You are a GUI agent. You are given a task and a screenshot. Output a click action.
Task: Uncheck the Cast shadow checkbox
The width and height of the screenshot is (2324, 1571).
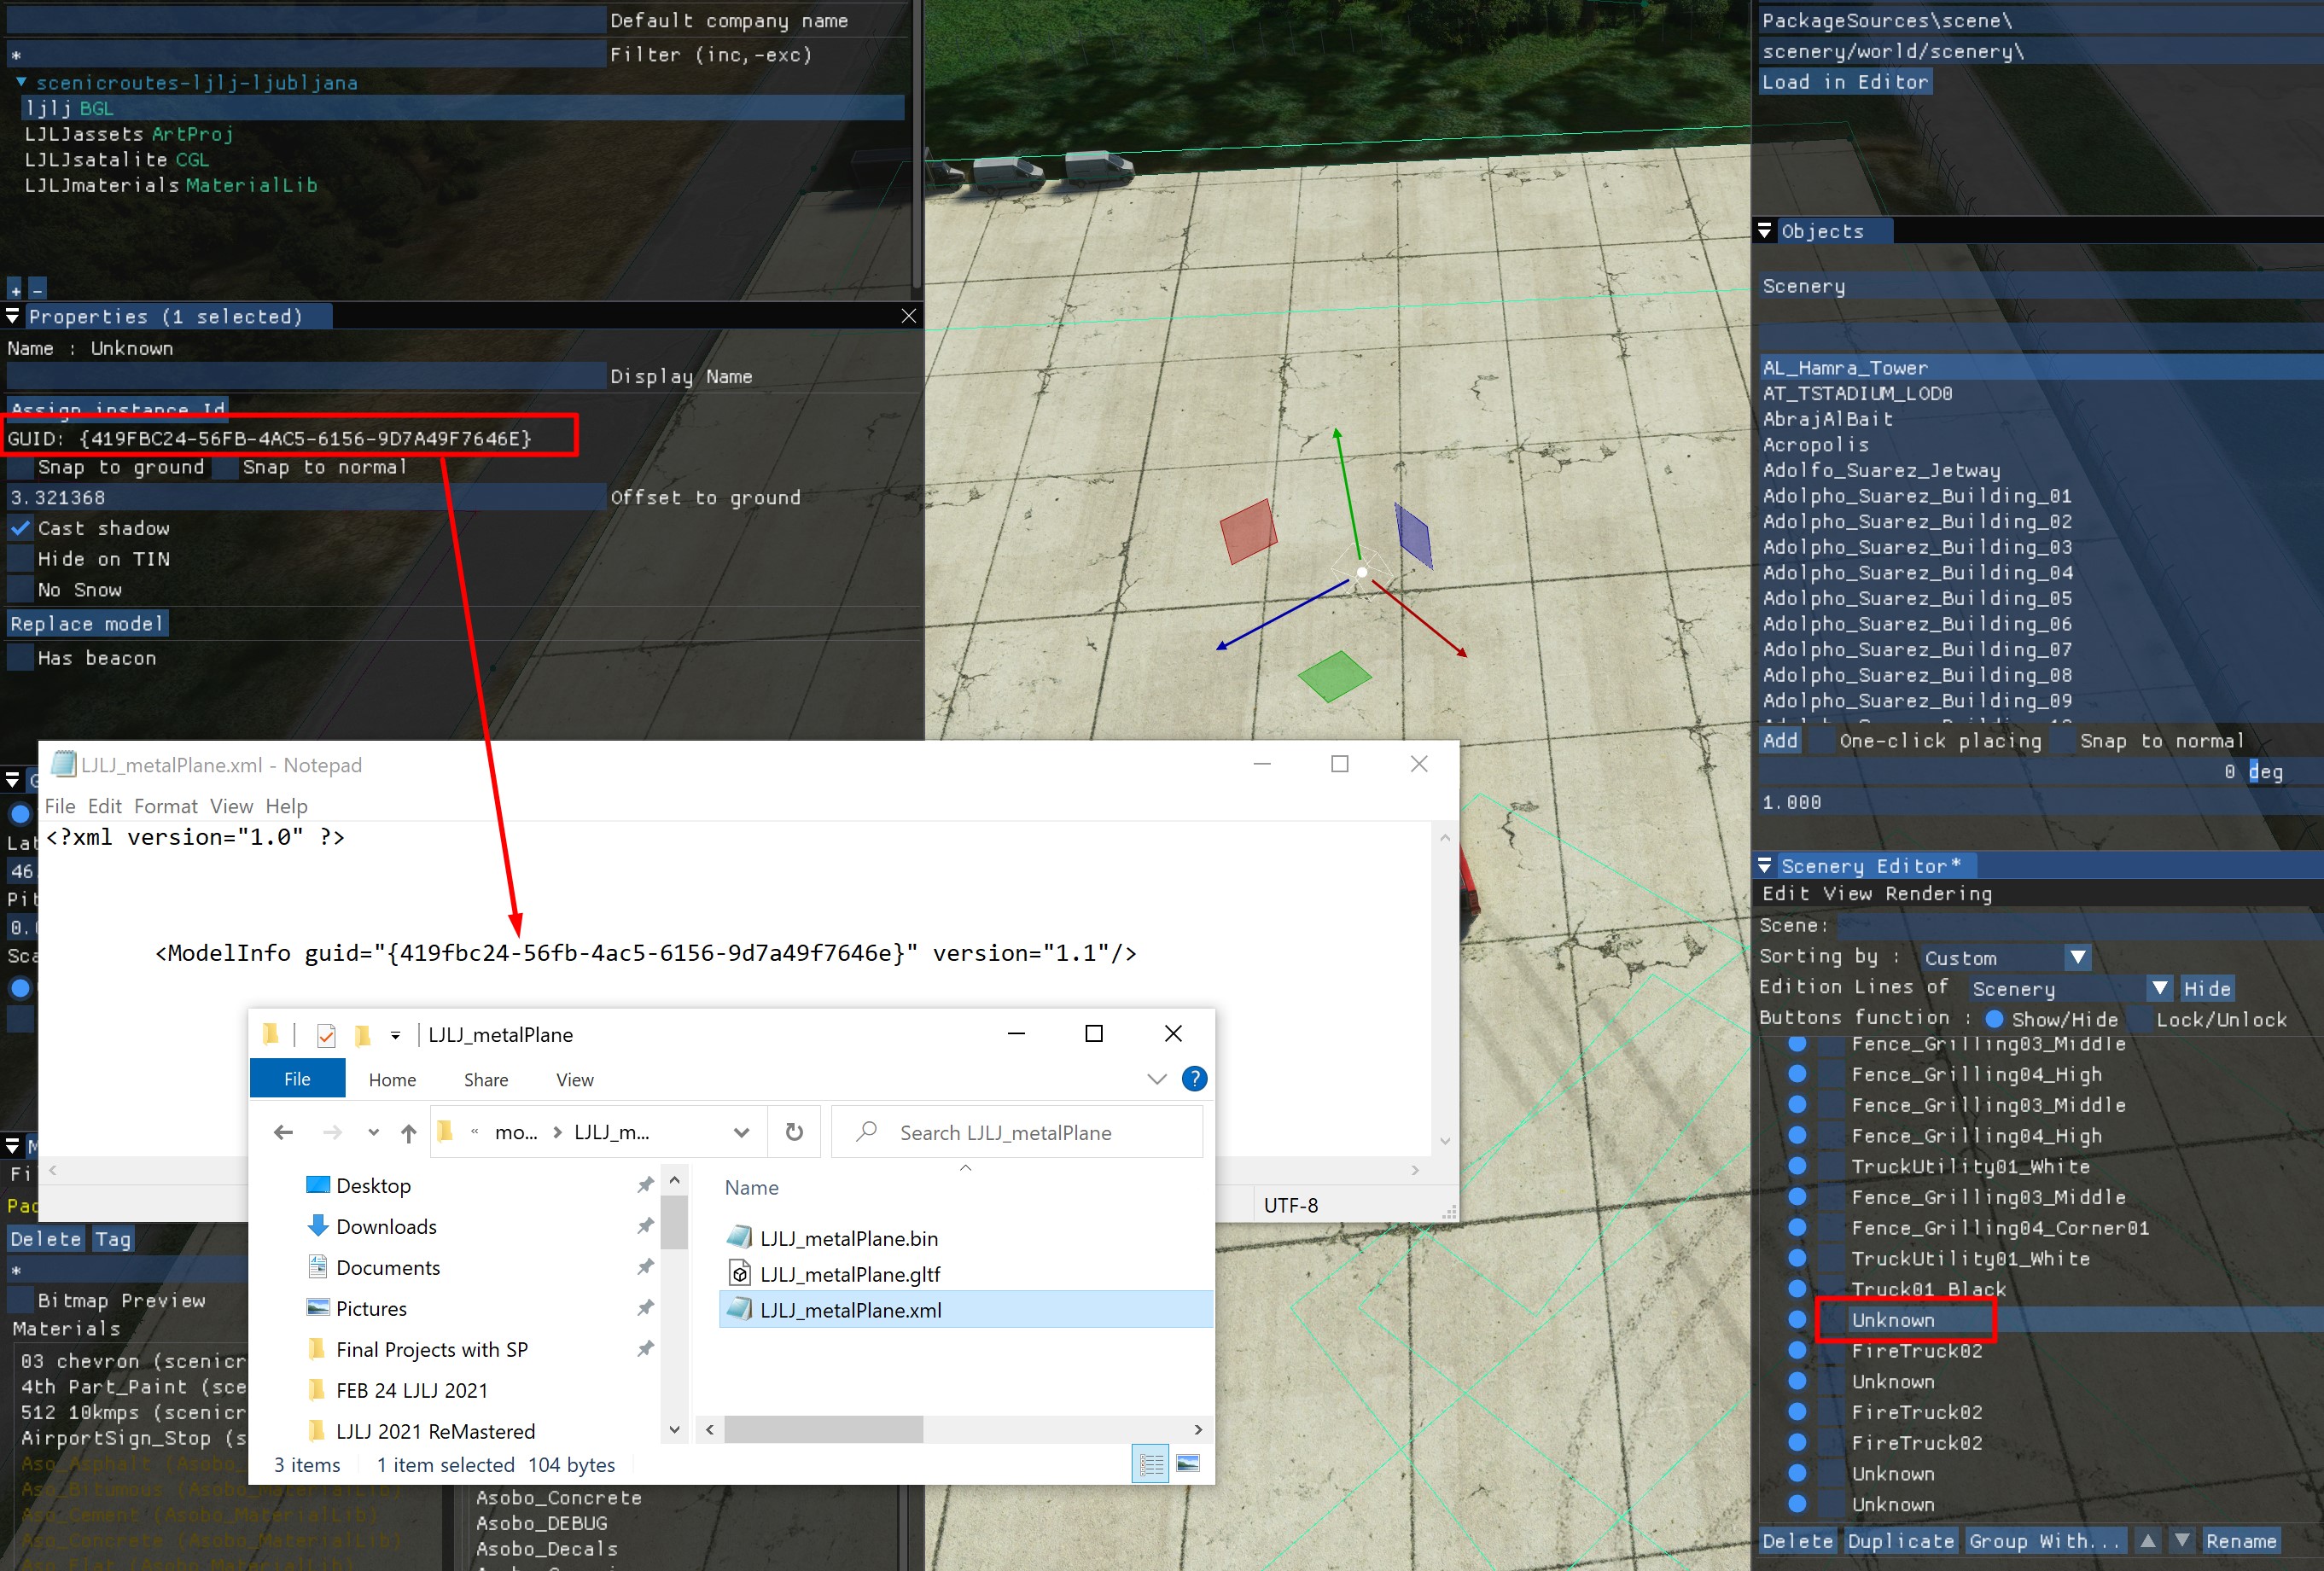click(21, 528)
